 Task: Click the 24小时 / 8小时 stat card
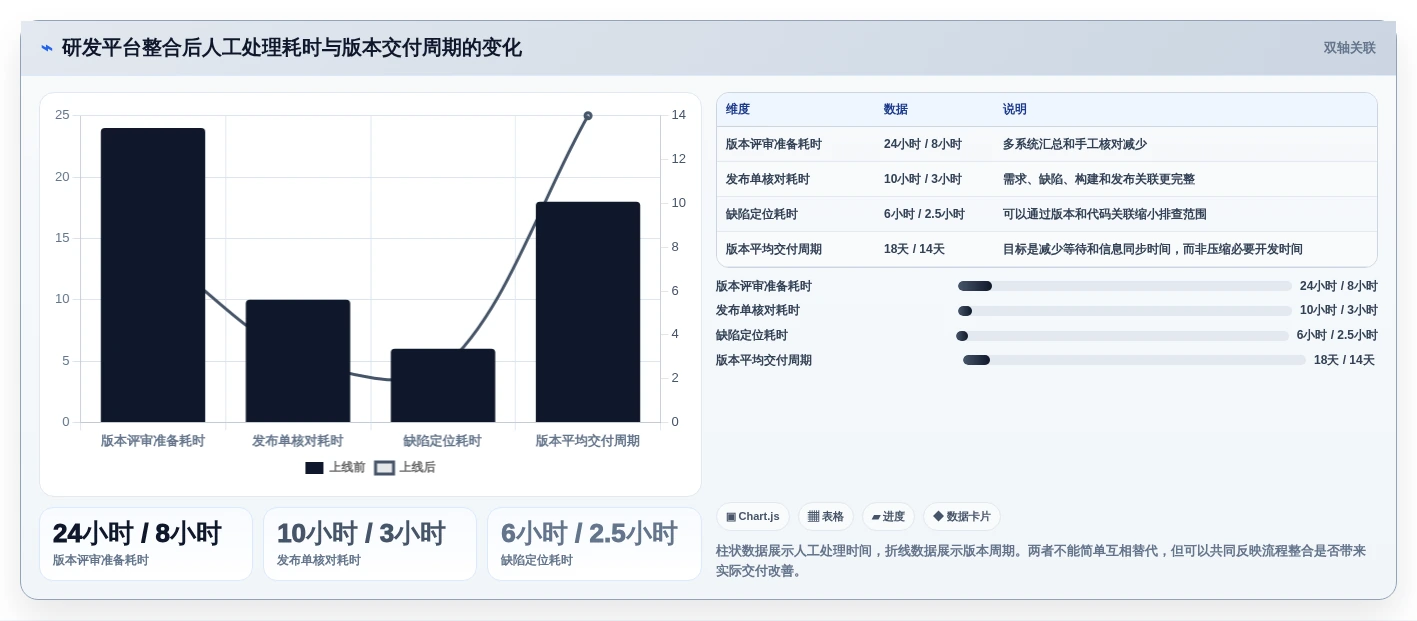pyautogui.click(x=146, y=544)
